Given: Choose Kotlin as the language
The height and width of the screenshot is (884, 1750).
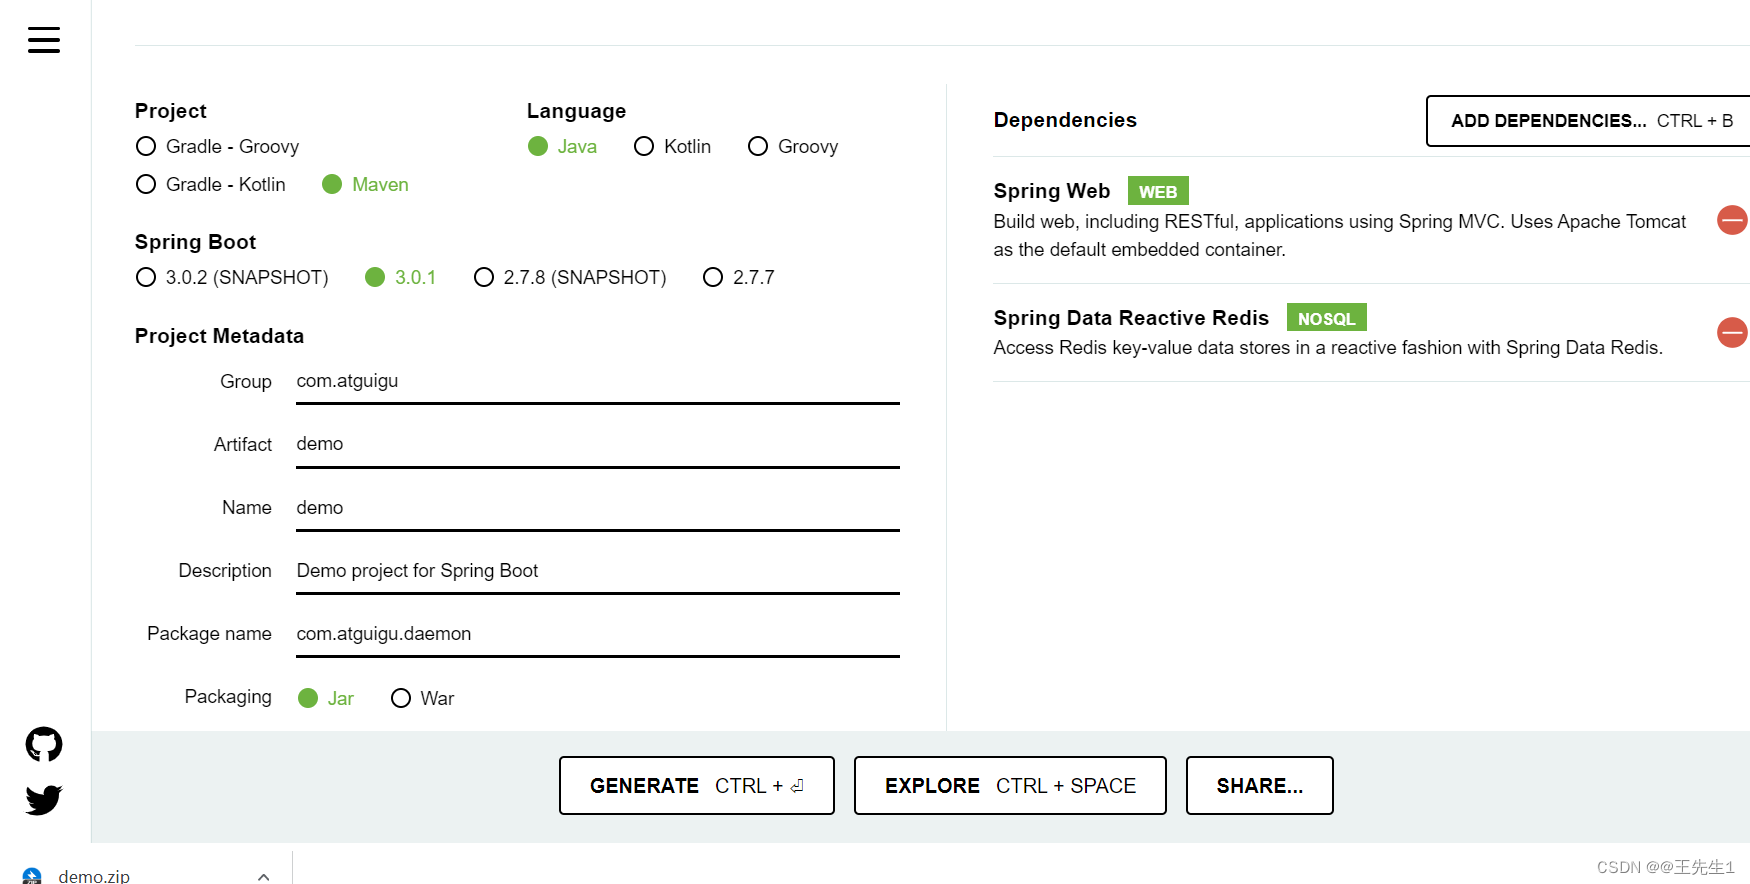Looking at the screenshot, I should (673, 147).
